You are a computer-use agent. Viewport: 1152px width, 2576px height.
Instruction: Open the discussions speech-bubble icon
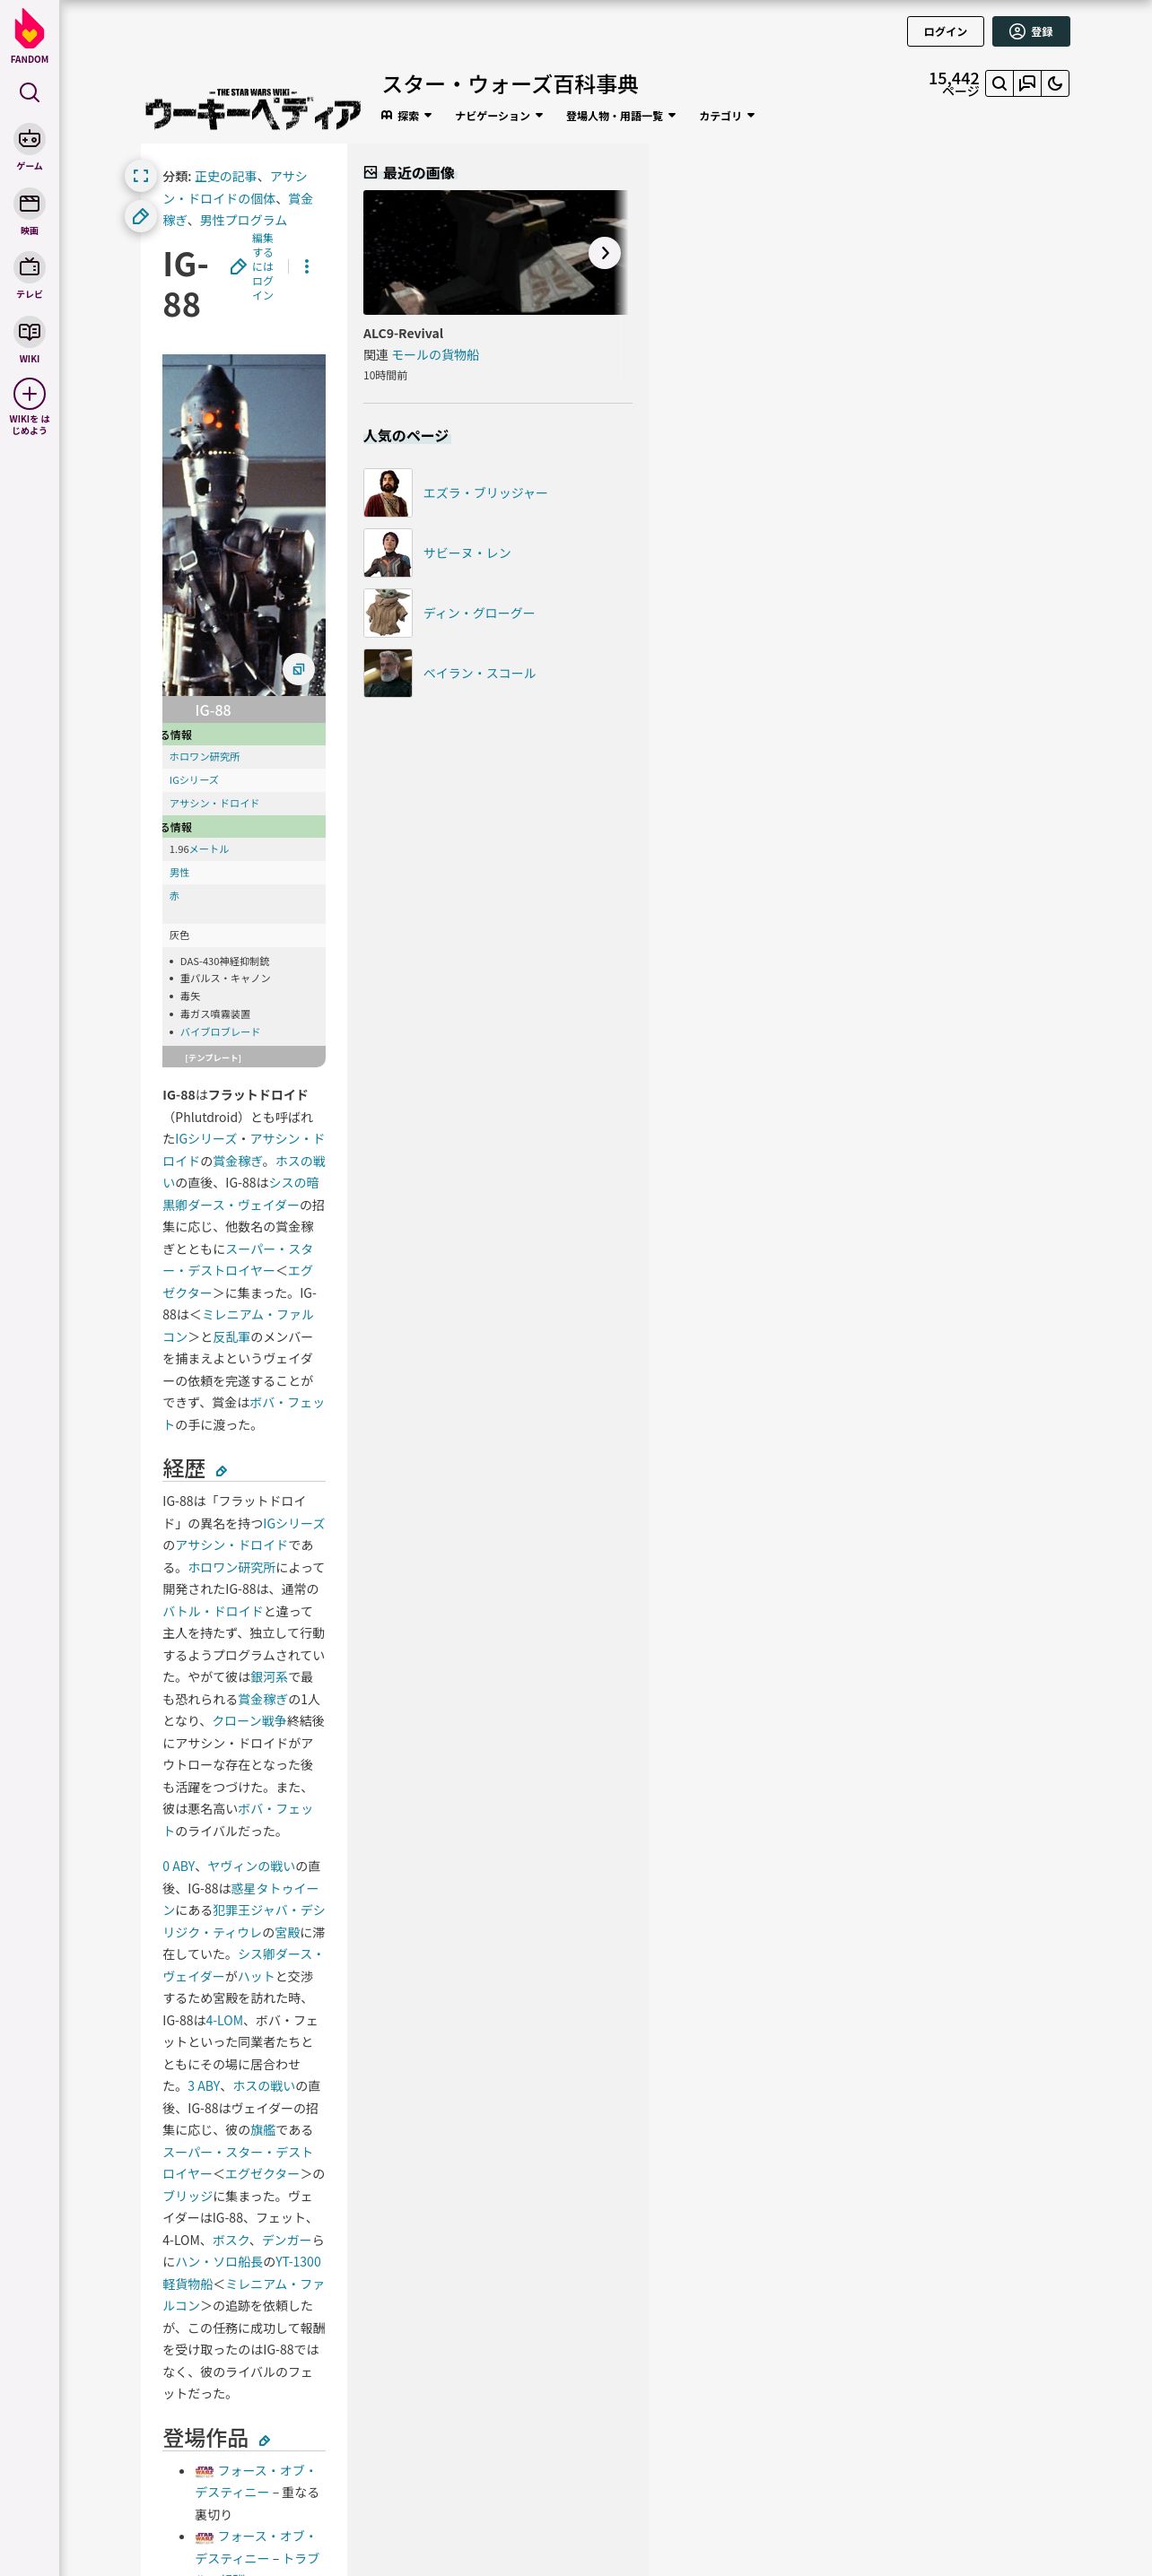pos(1027,84)
